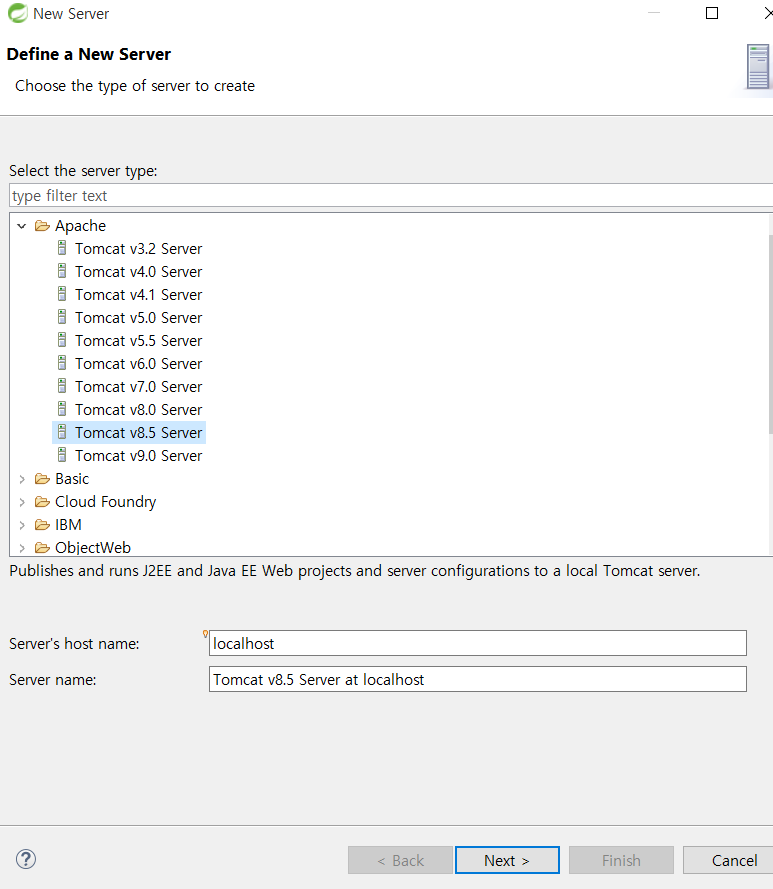Click the Tomcat v5.5 server icon

(62, 340)
